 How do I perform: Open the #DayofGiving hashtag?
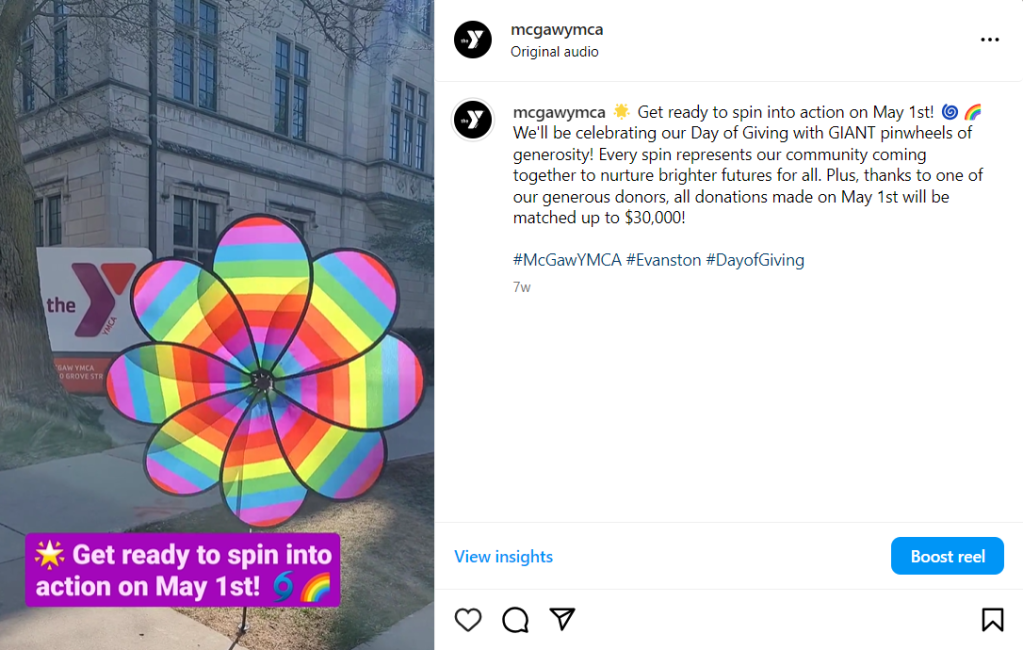pyautogui.click(x=755, y=260)
